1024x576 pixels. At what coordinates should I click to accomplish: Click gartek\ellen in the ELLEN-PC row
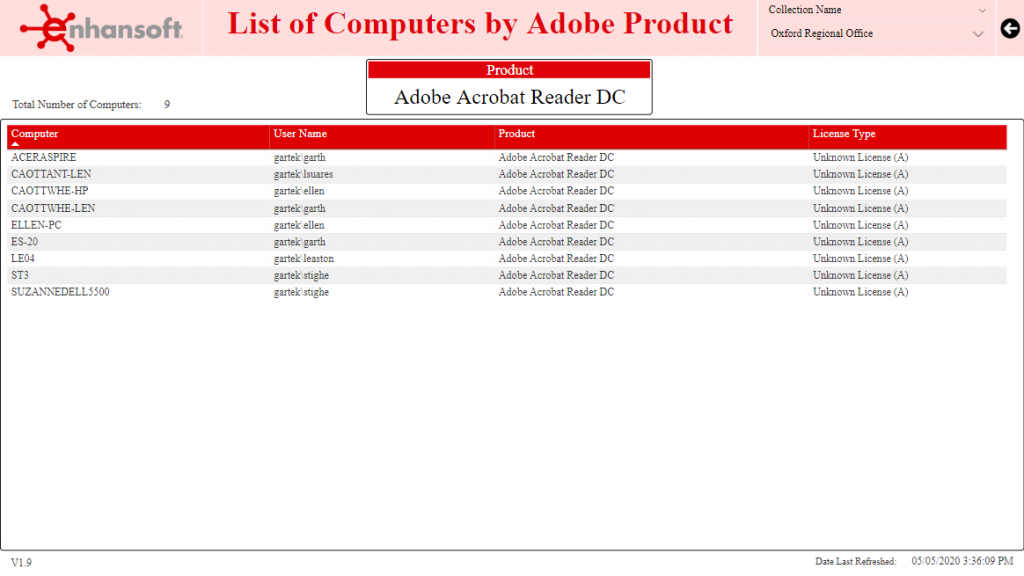(298, 225)
